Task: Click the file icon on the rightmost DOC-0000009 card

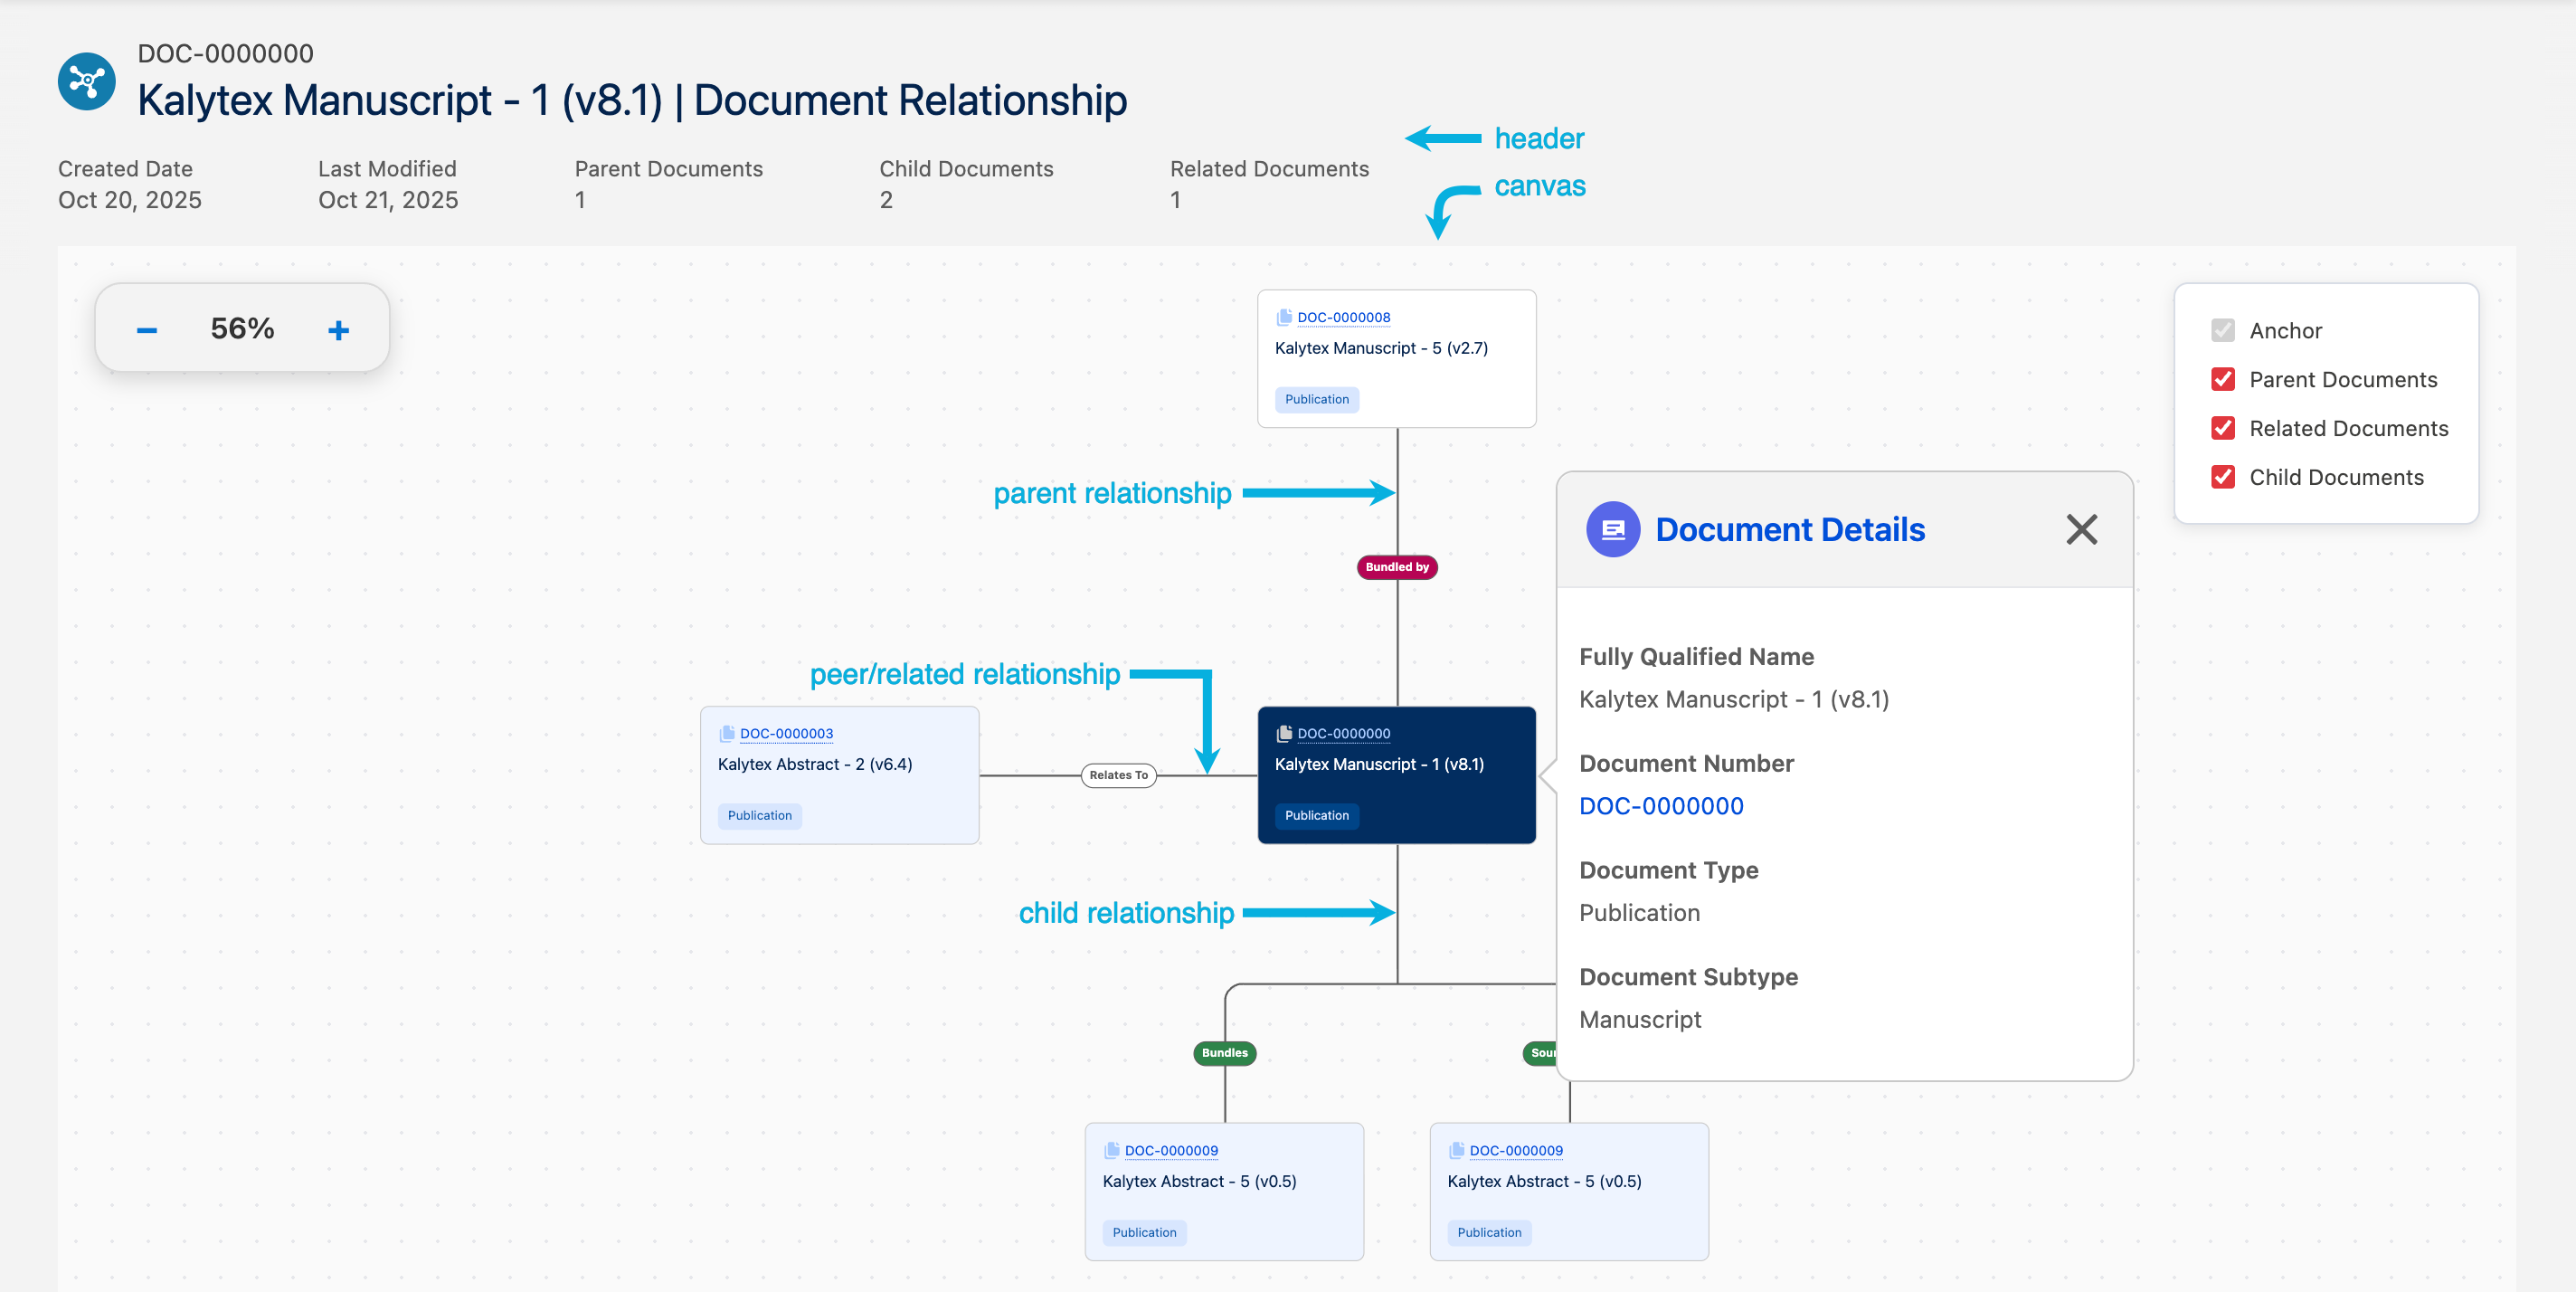Action: (1455, 1149)
